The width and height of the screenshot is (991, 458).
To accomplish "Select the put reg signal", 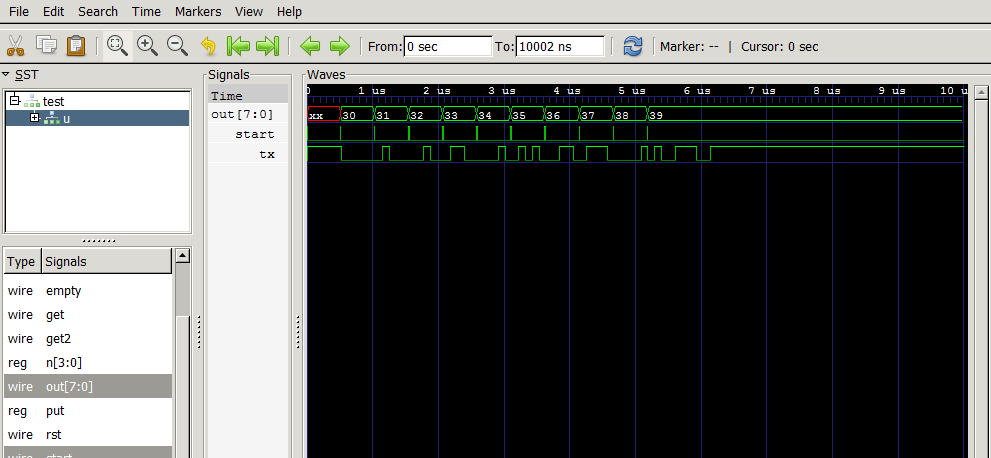I will [88, 411].
